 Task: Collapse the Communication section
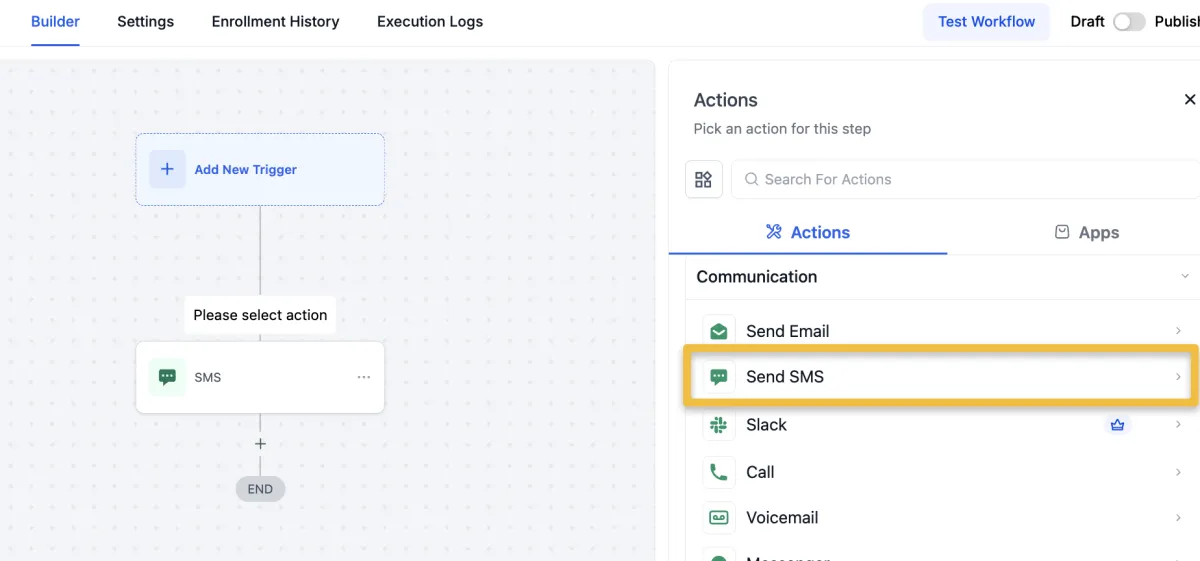click(1185, 277)
